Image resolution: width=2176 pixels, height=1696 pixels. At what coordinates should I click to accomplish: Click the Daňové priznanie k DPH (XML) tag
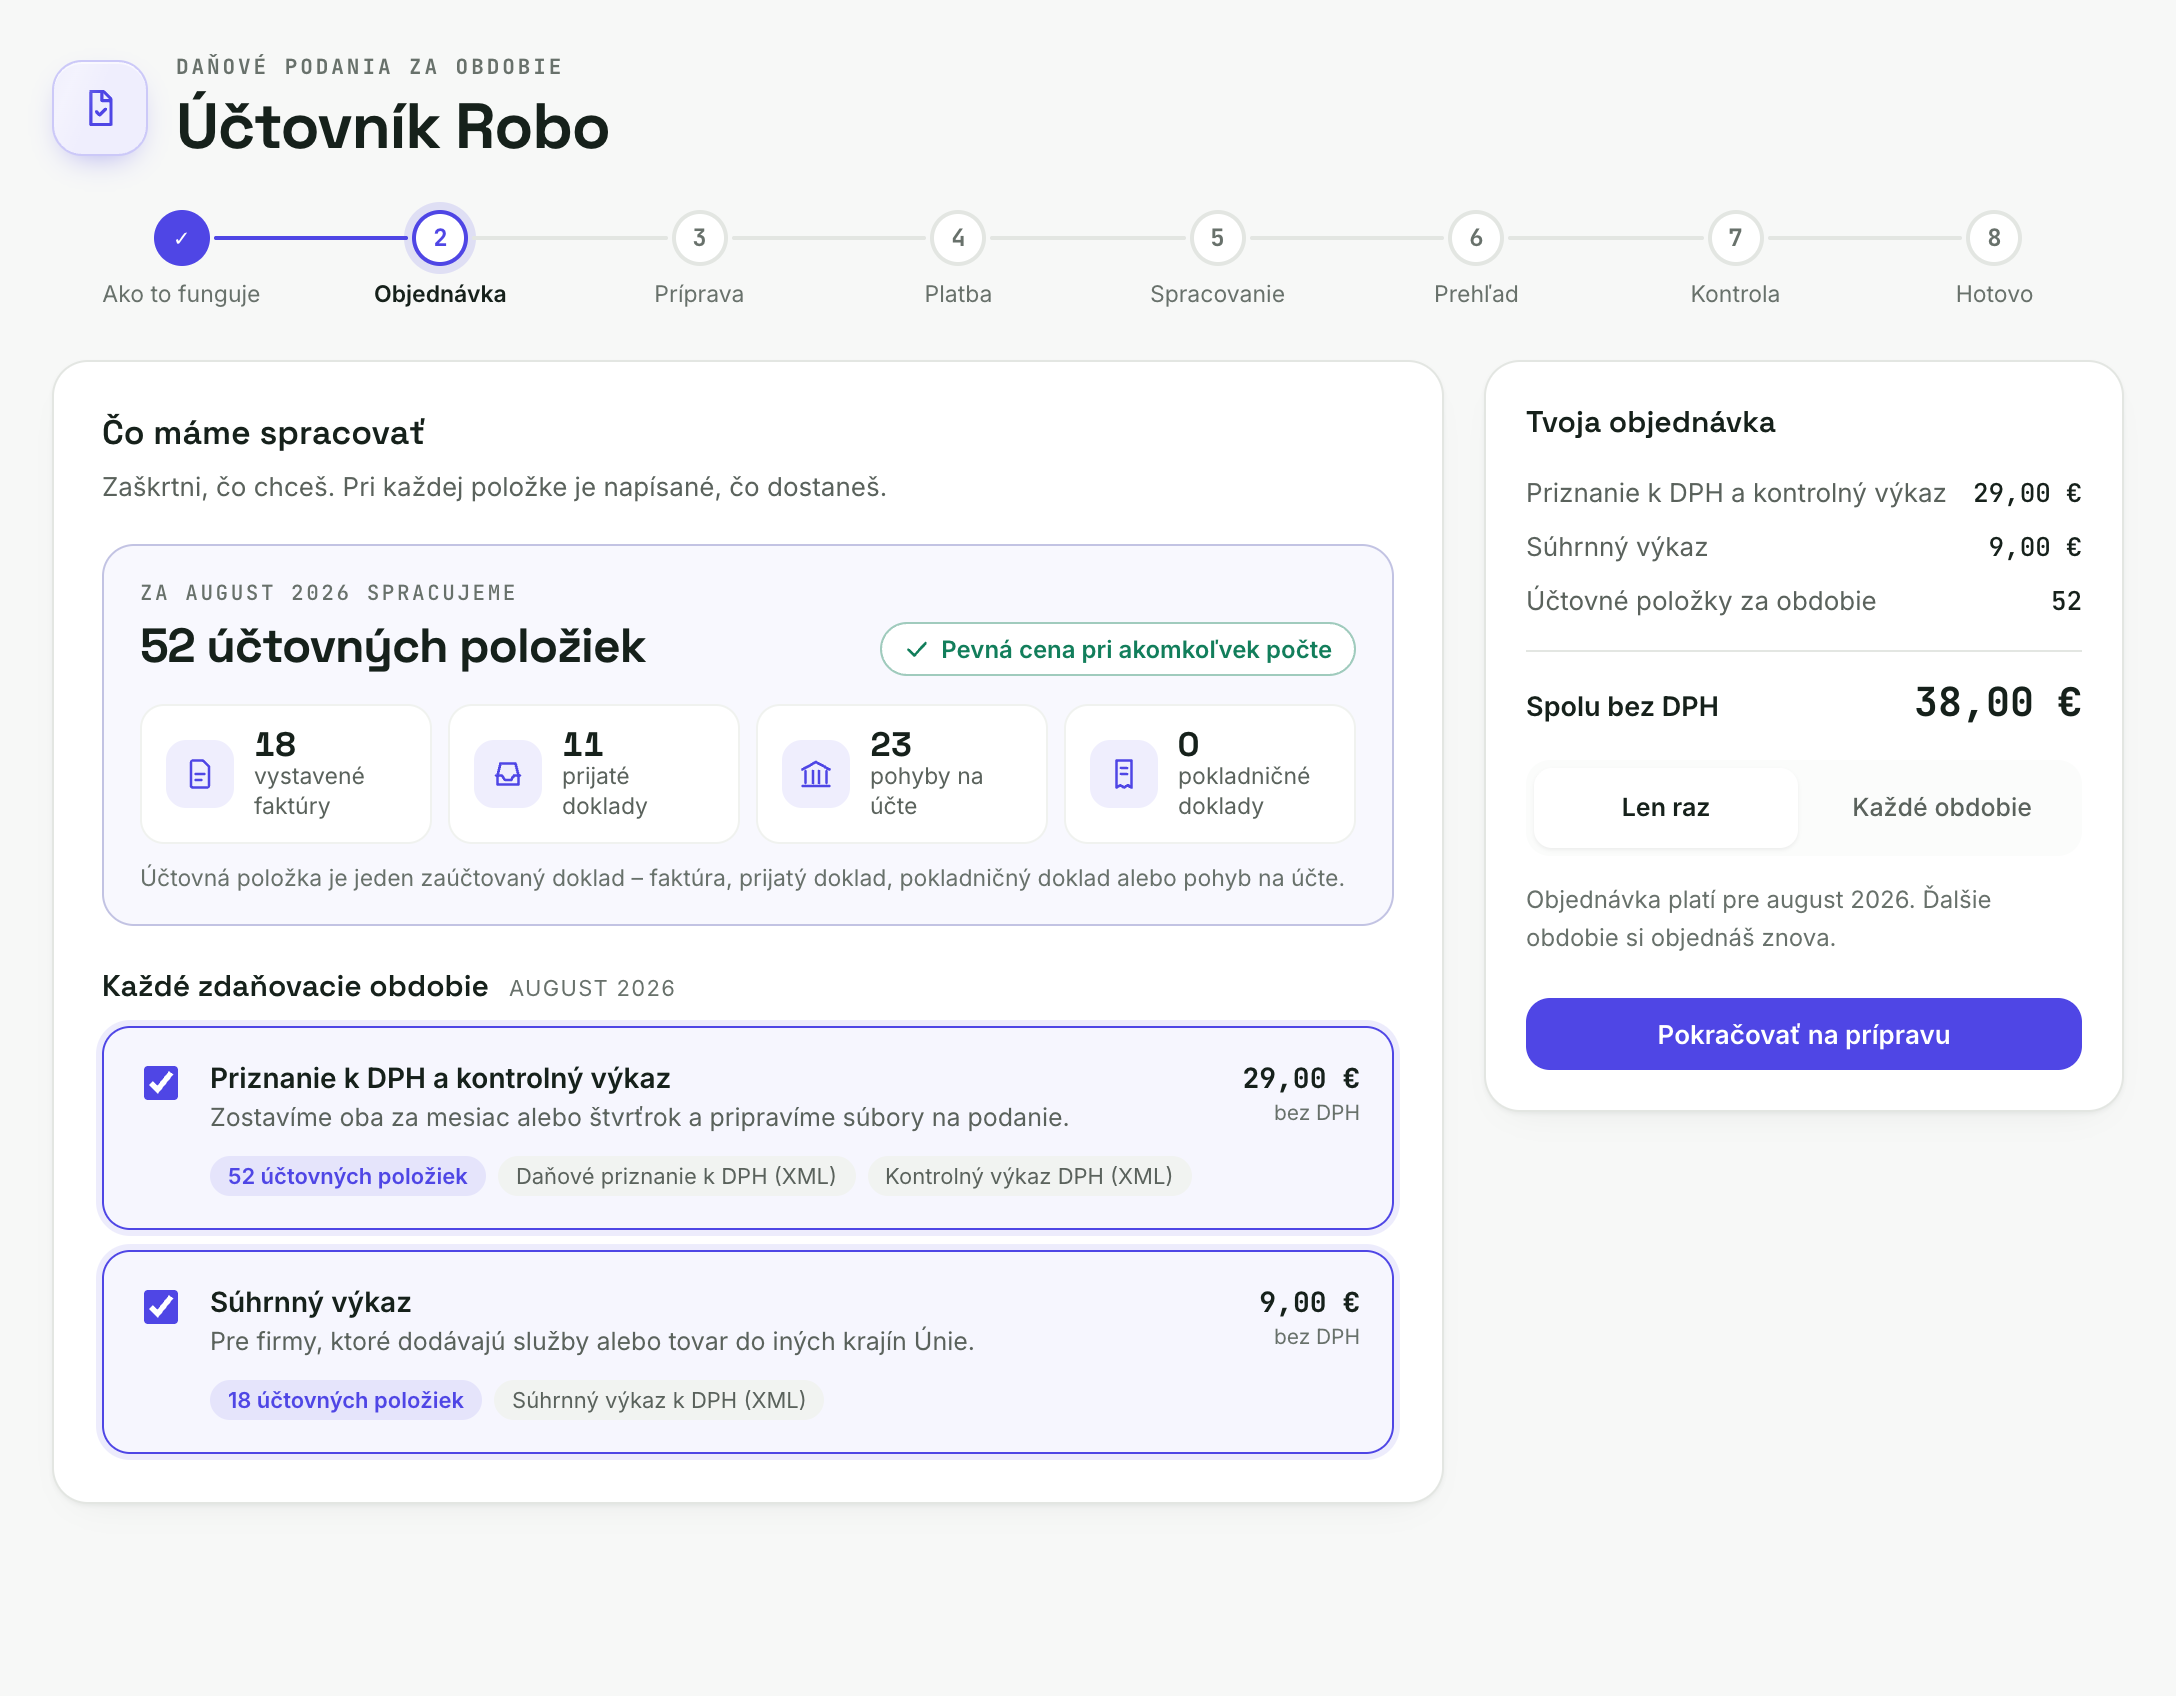click(676, 1176)
